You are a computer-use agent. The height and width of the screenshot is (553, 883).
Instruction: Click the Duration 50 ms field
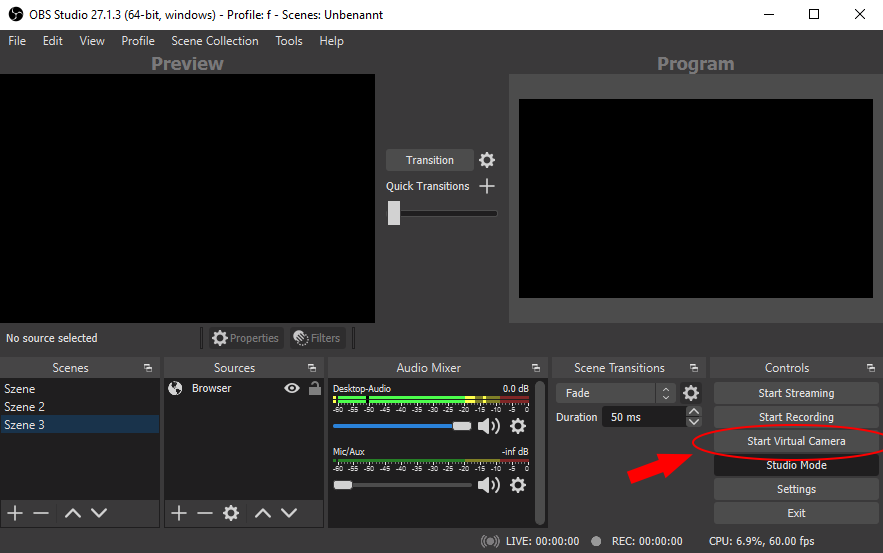[x=644, y=417]
